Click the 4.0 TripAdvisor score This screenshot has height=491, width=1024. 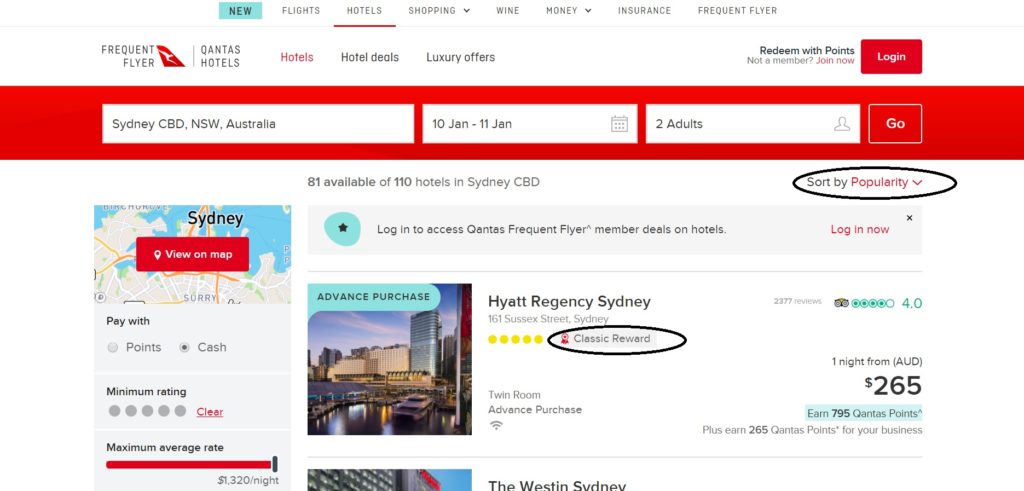point(912,304)
